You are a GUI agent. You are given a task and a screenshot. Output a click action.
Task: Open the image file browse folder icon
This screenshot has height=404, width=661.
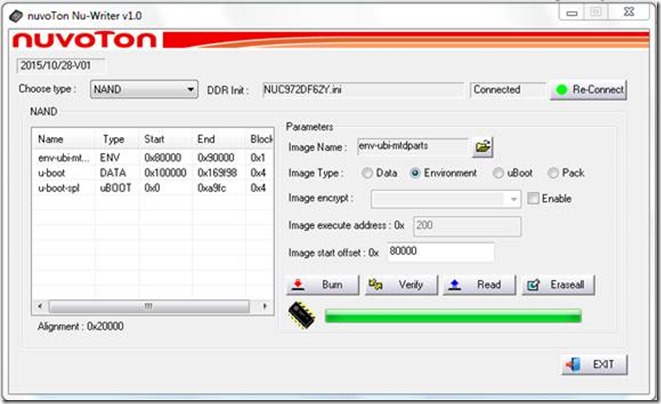point(482,147)
